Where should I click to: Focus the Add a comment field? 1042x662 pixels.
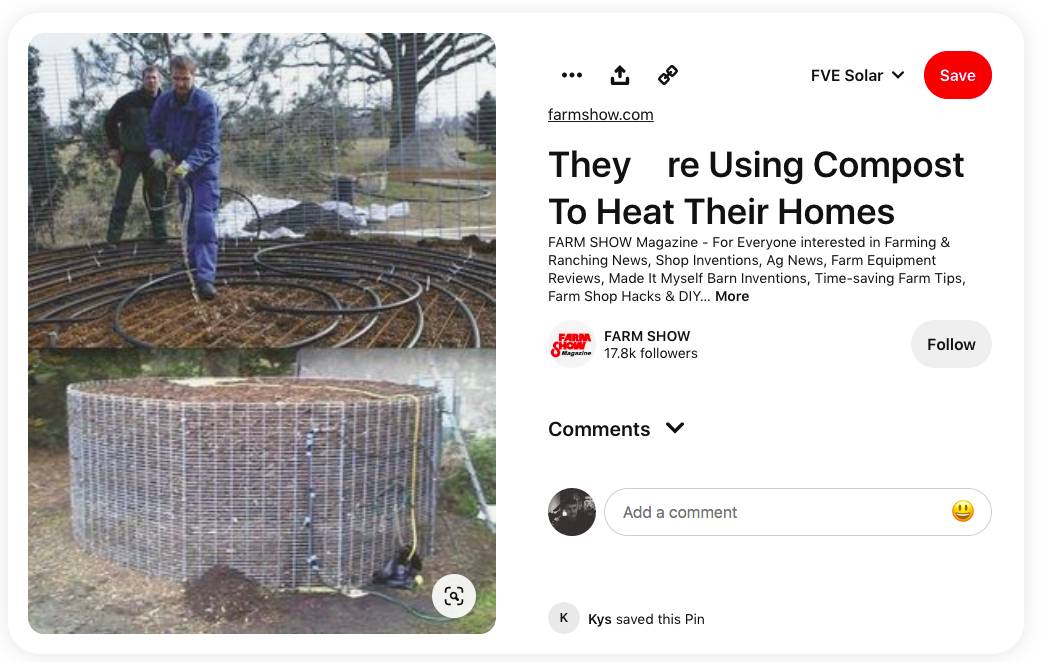click(x=797, y=512)
